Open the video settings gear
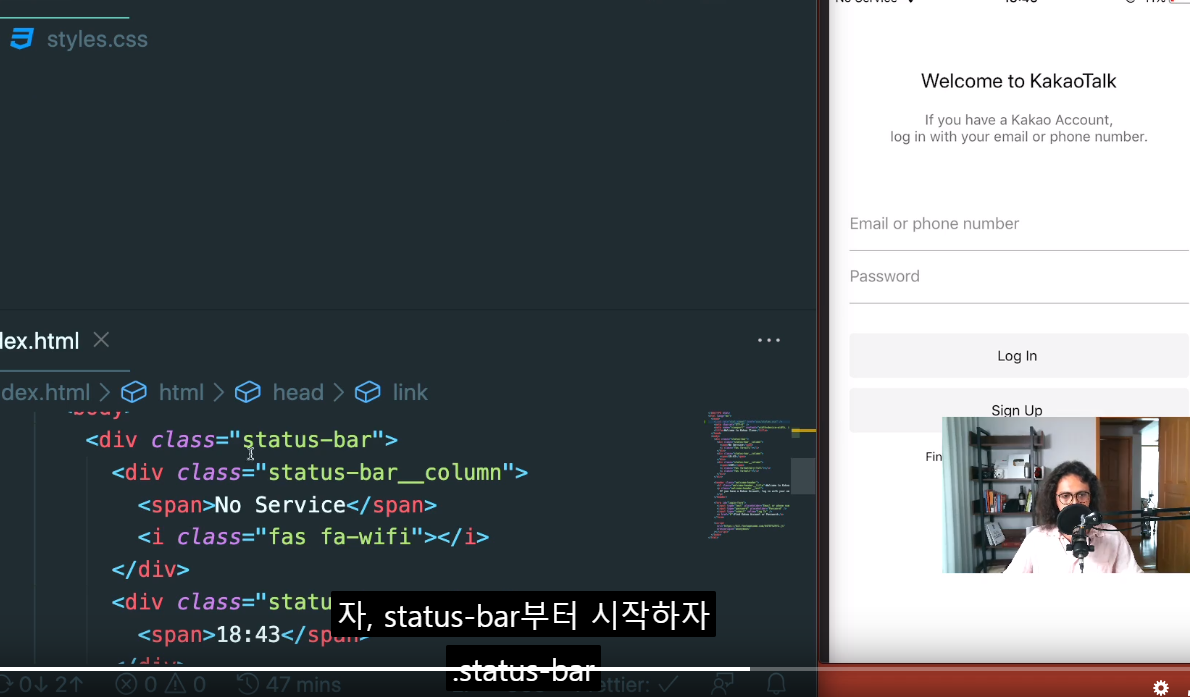The image size is (1190, 697). [x=1161, y=687]
